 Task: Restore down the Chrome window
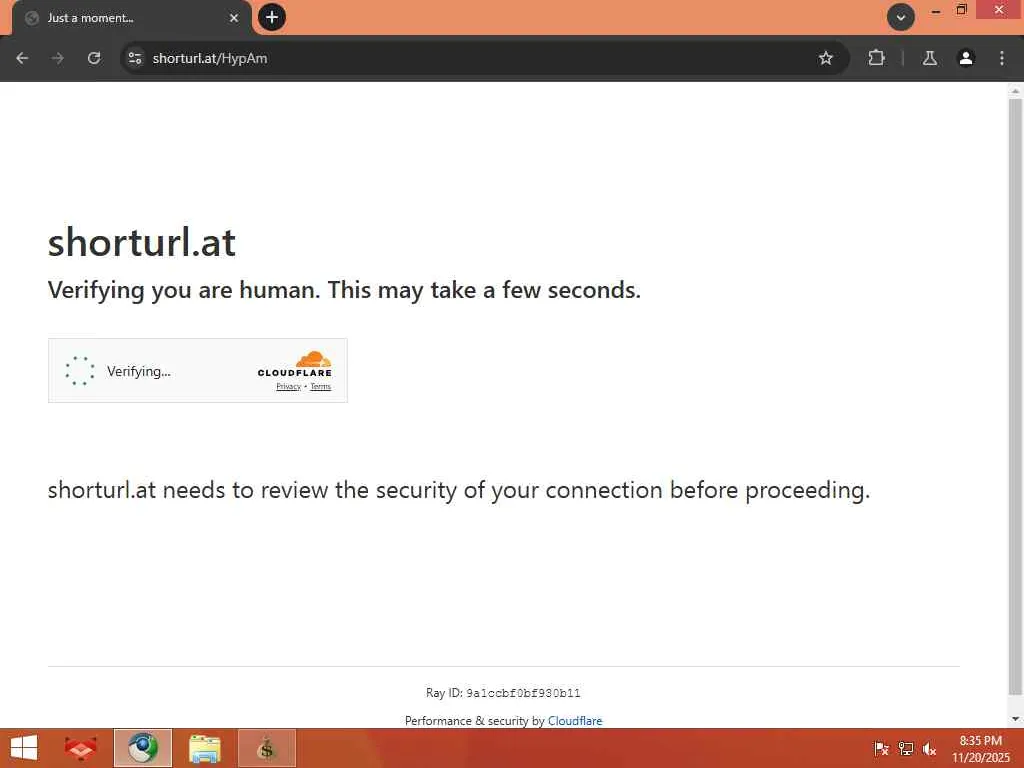click(961, 10)
